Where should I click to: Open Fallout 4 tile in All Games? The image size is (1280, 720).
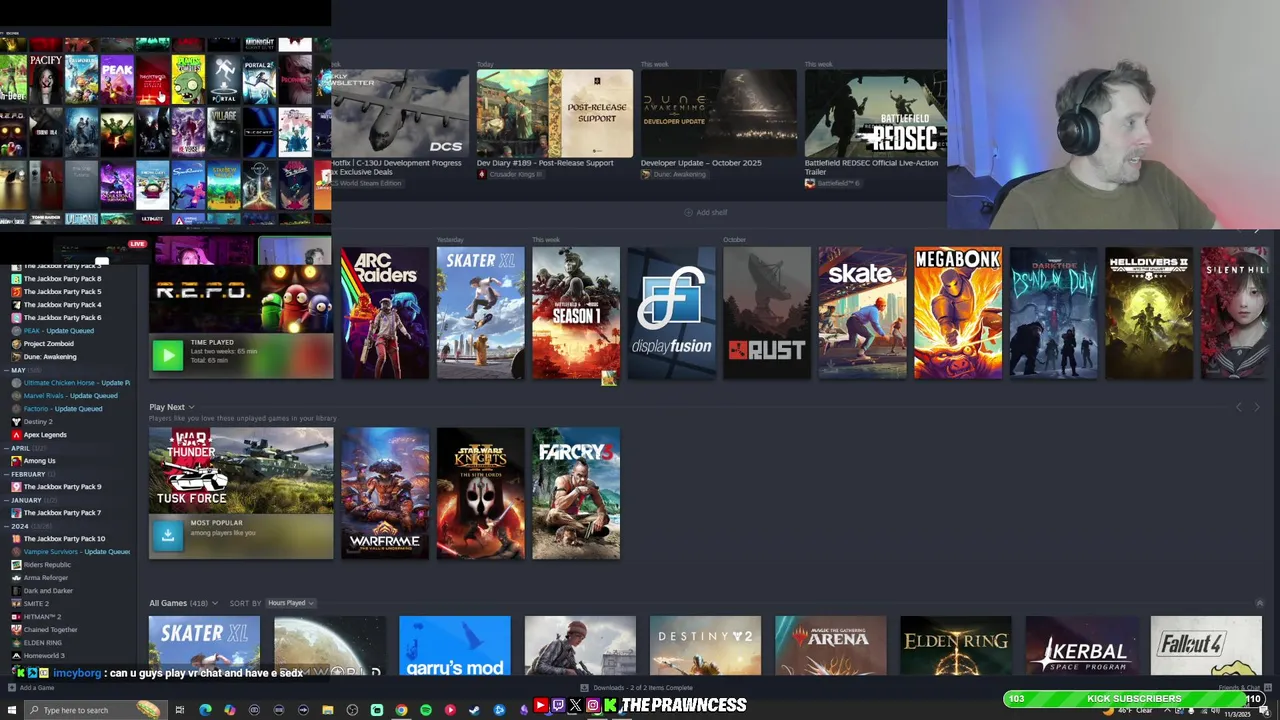pyautogui.click(x=1206, y=647)
